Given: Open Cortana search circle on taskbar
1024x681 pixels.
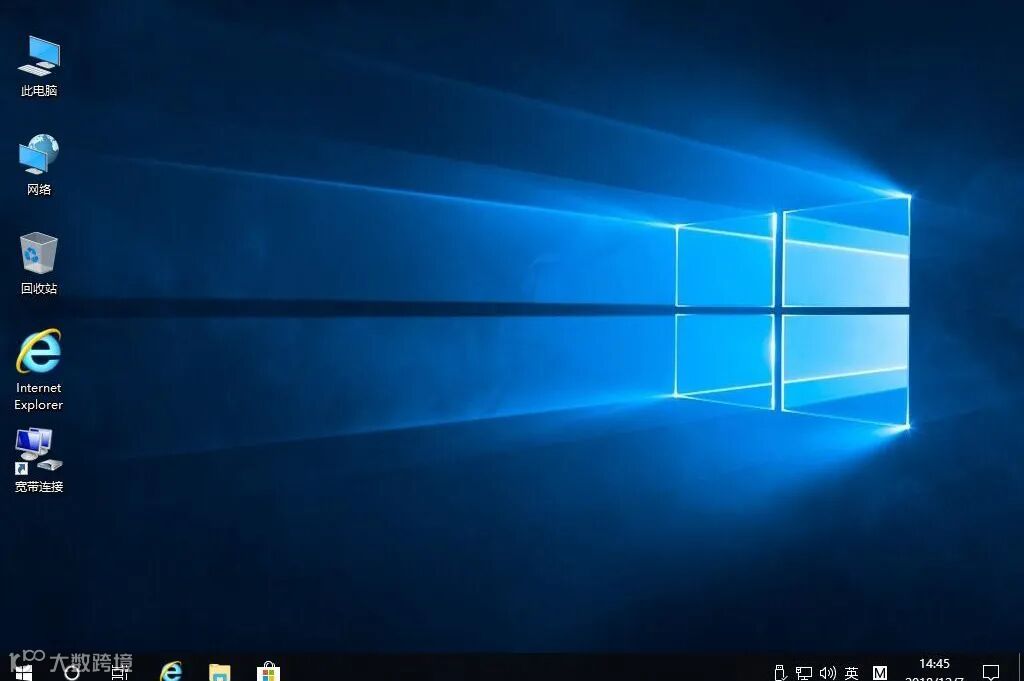Looking at the screenshot, I should [72, 673].
